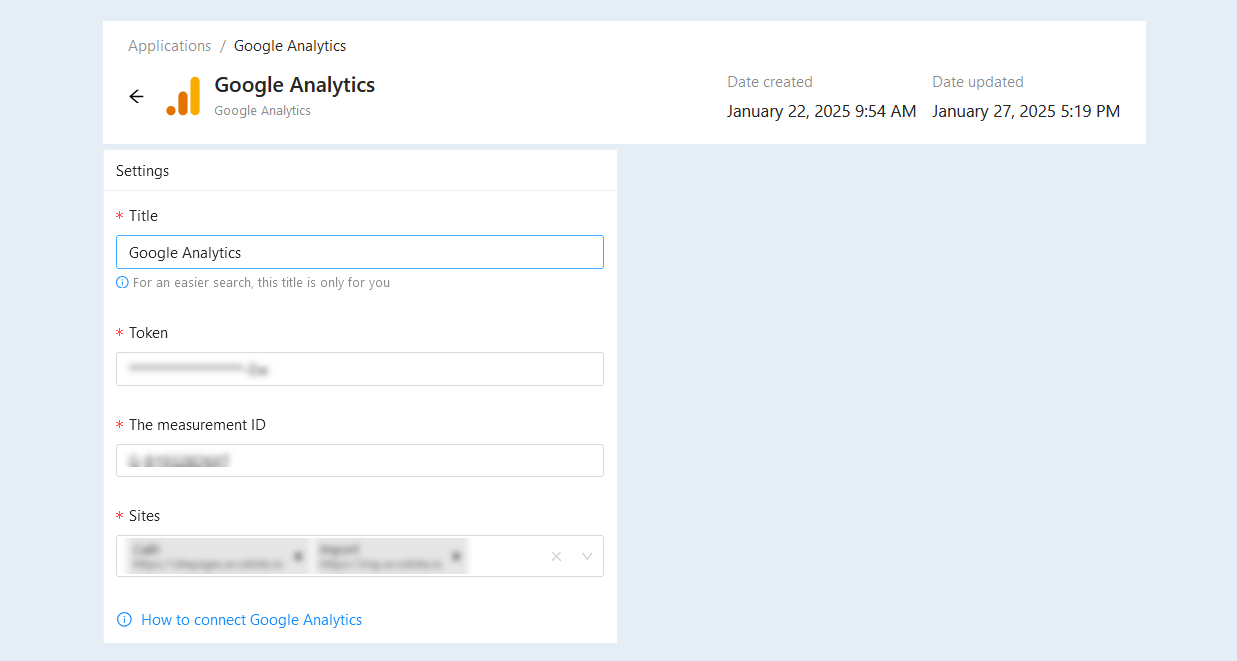The height and width of the screenshot is (661, 1237).
Task: Focus the Title input field
Action: tap(360, 252)
